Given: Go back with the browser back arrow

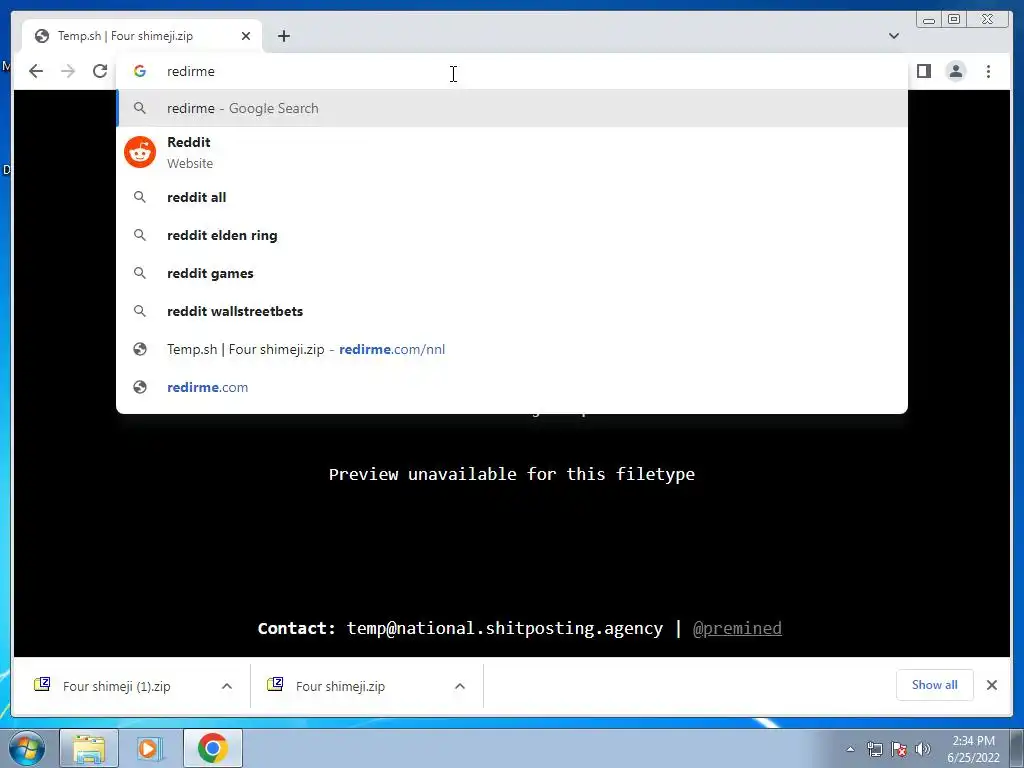Looking at the screenshot, I should 36,71.
